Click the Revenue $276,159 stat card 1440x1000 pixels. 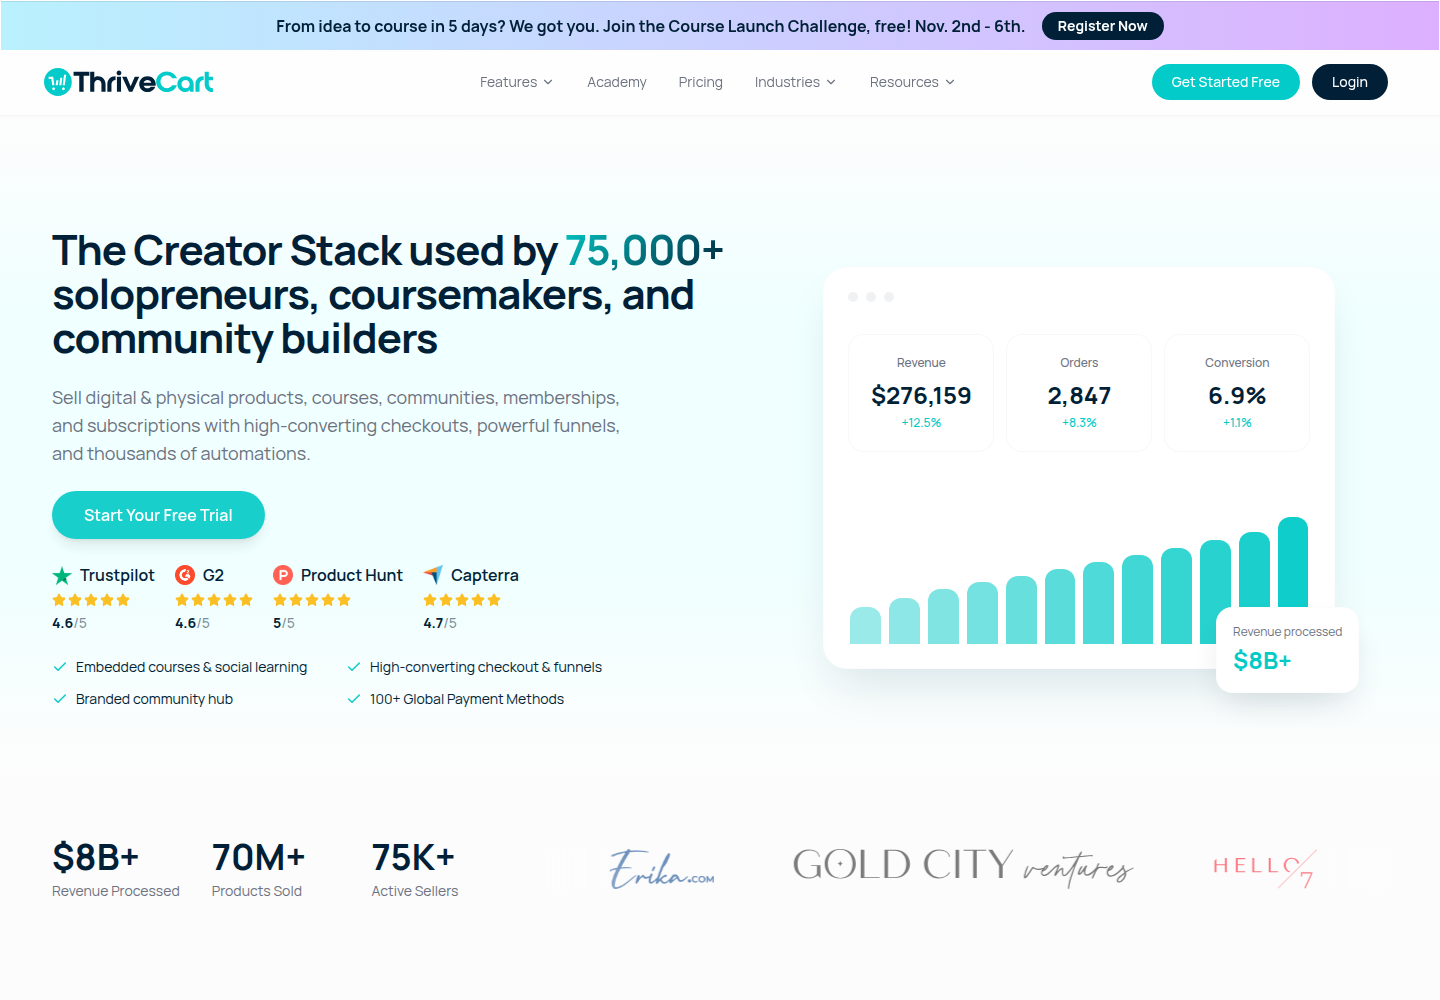(921, 393)
